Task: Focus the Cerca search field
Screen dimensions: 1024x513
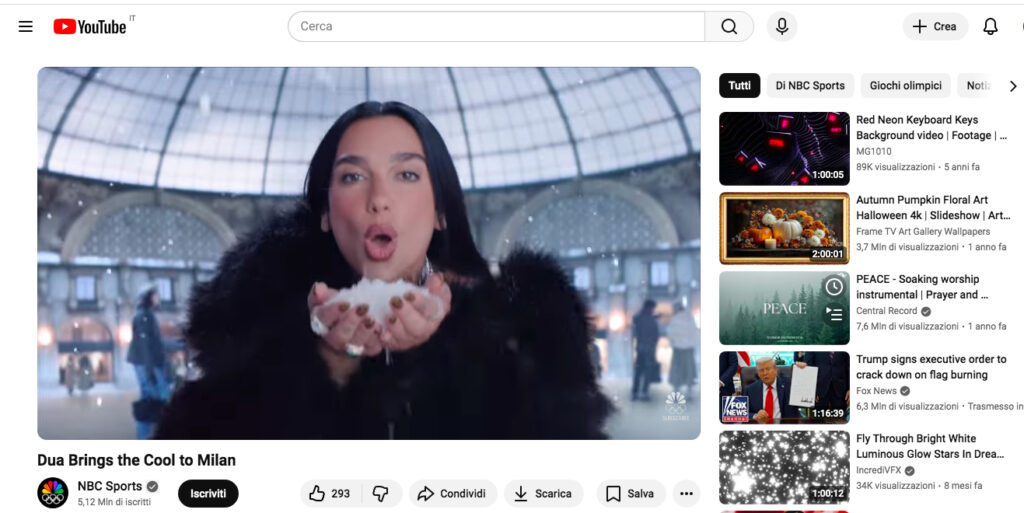Action: click(x=496, y=26)
